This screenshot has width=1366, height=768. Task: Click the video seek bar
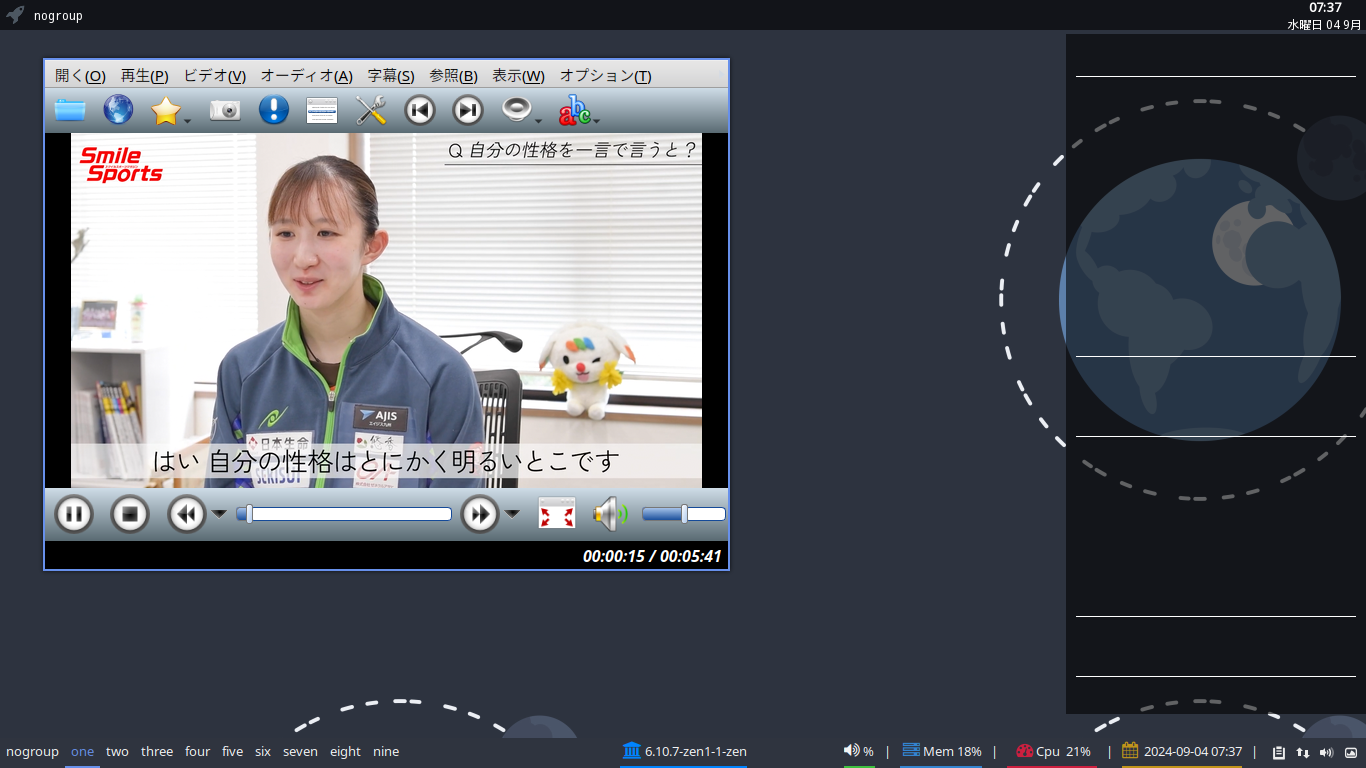pos(344,514)
